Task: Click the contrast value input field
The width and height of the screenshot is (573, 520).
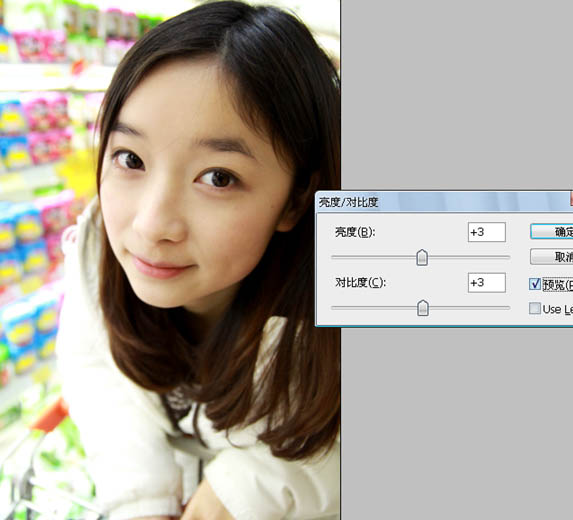Action: [486, 282]
